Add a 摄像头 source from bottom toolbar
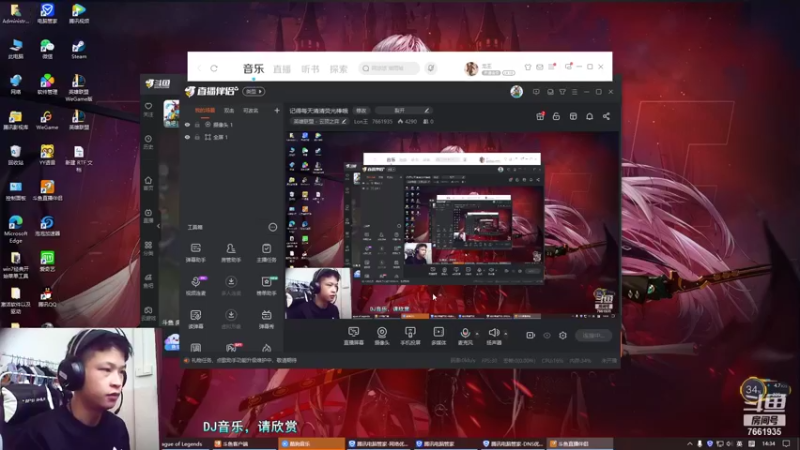This screenshot has height=450, width=800. tap(382, 336)
